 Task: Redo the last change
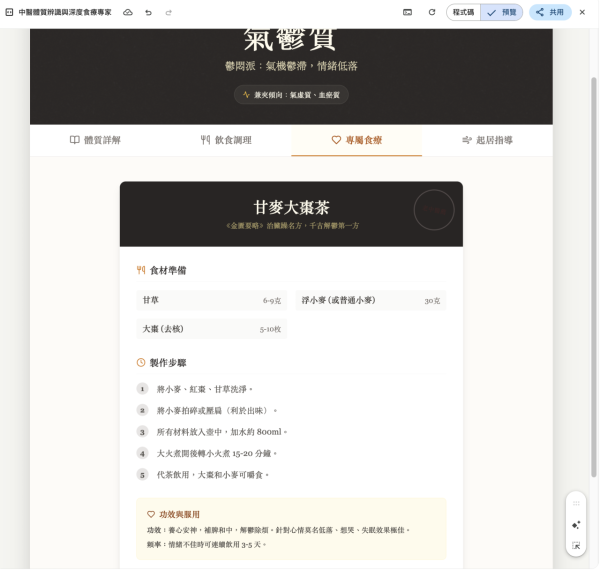168,13
